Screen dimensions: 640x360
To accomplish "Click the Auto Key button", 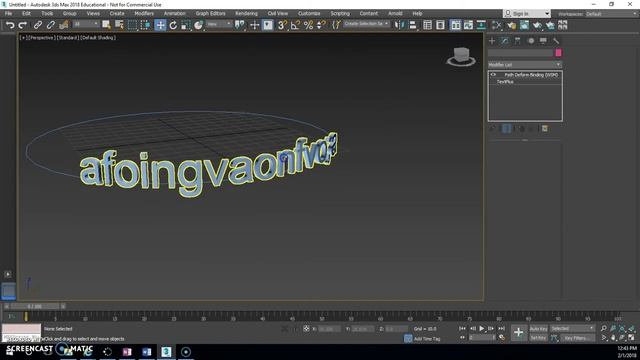I will (x=538, y=329).
